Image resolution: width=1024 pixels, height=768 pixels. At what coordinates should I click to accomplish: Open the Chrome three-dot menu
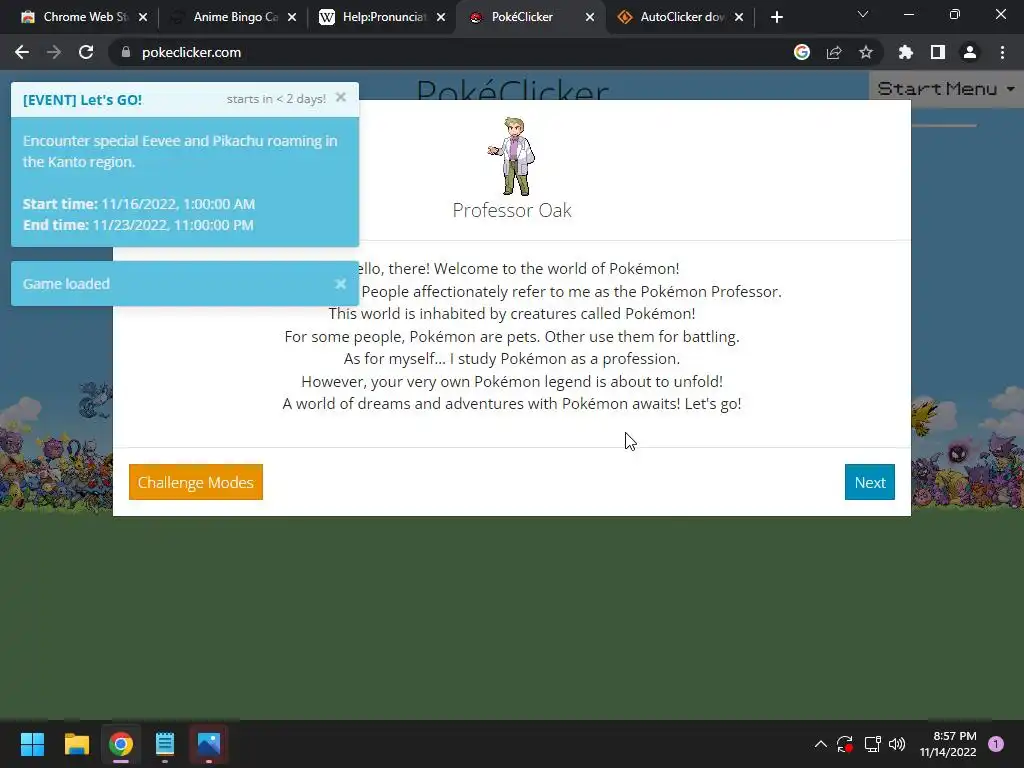[1002, 52]
